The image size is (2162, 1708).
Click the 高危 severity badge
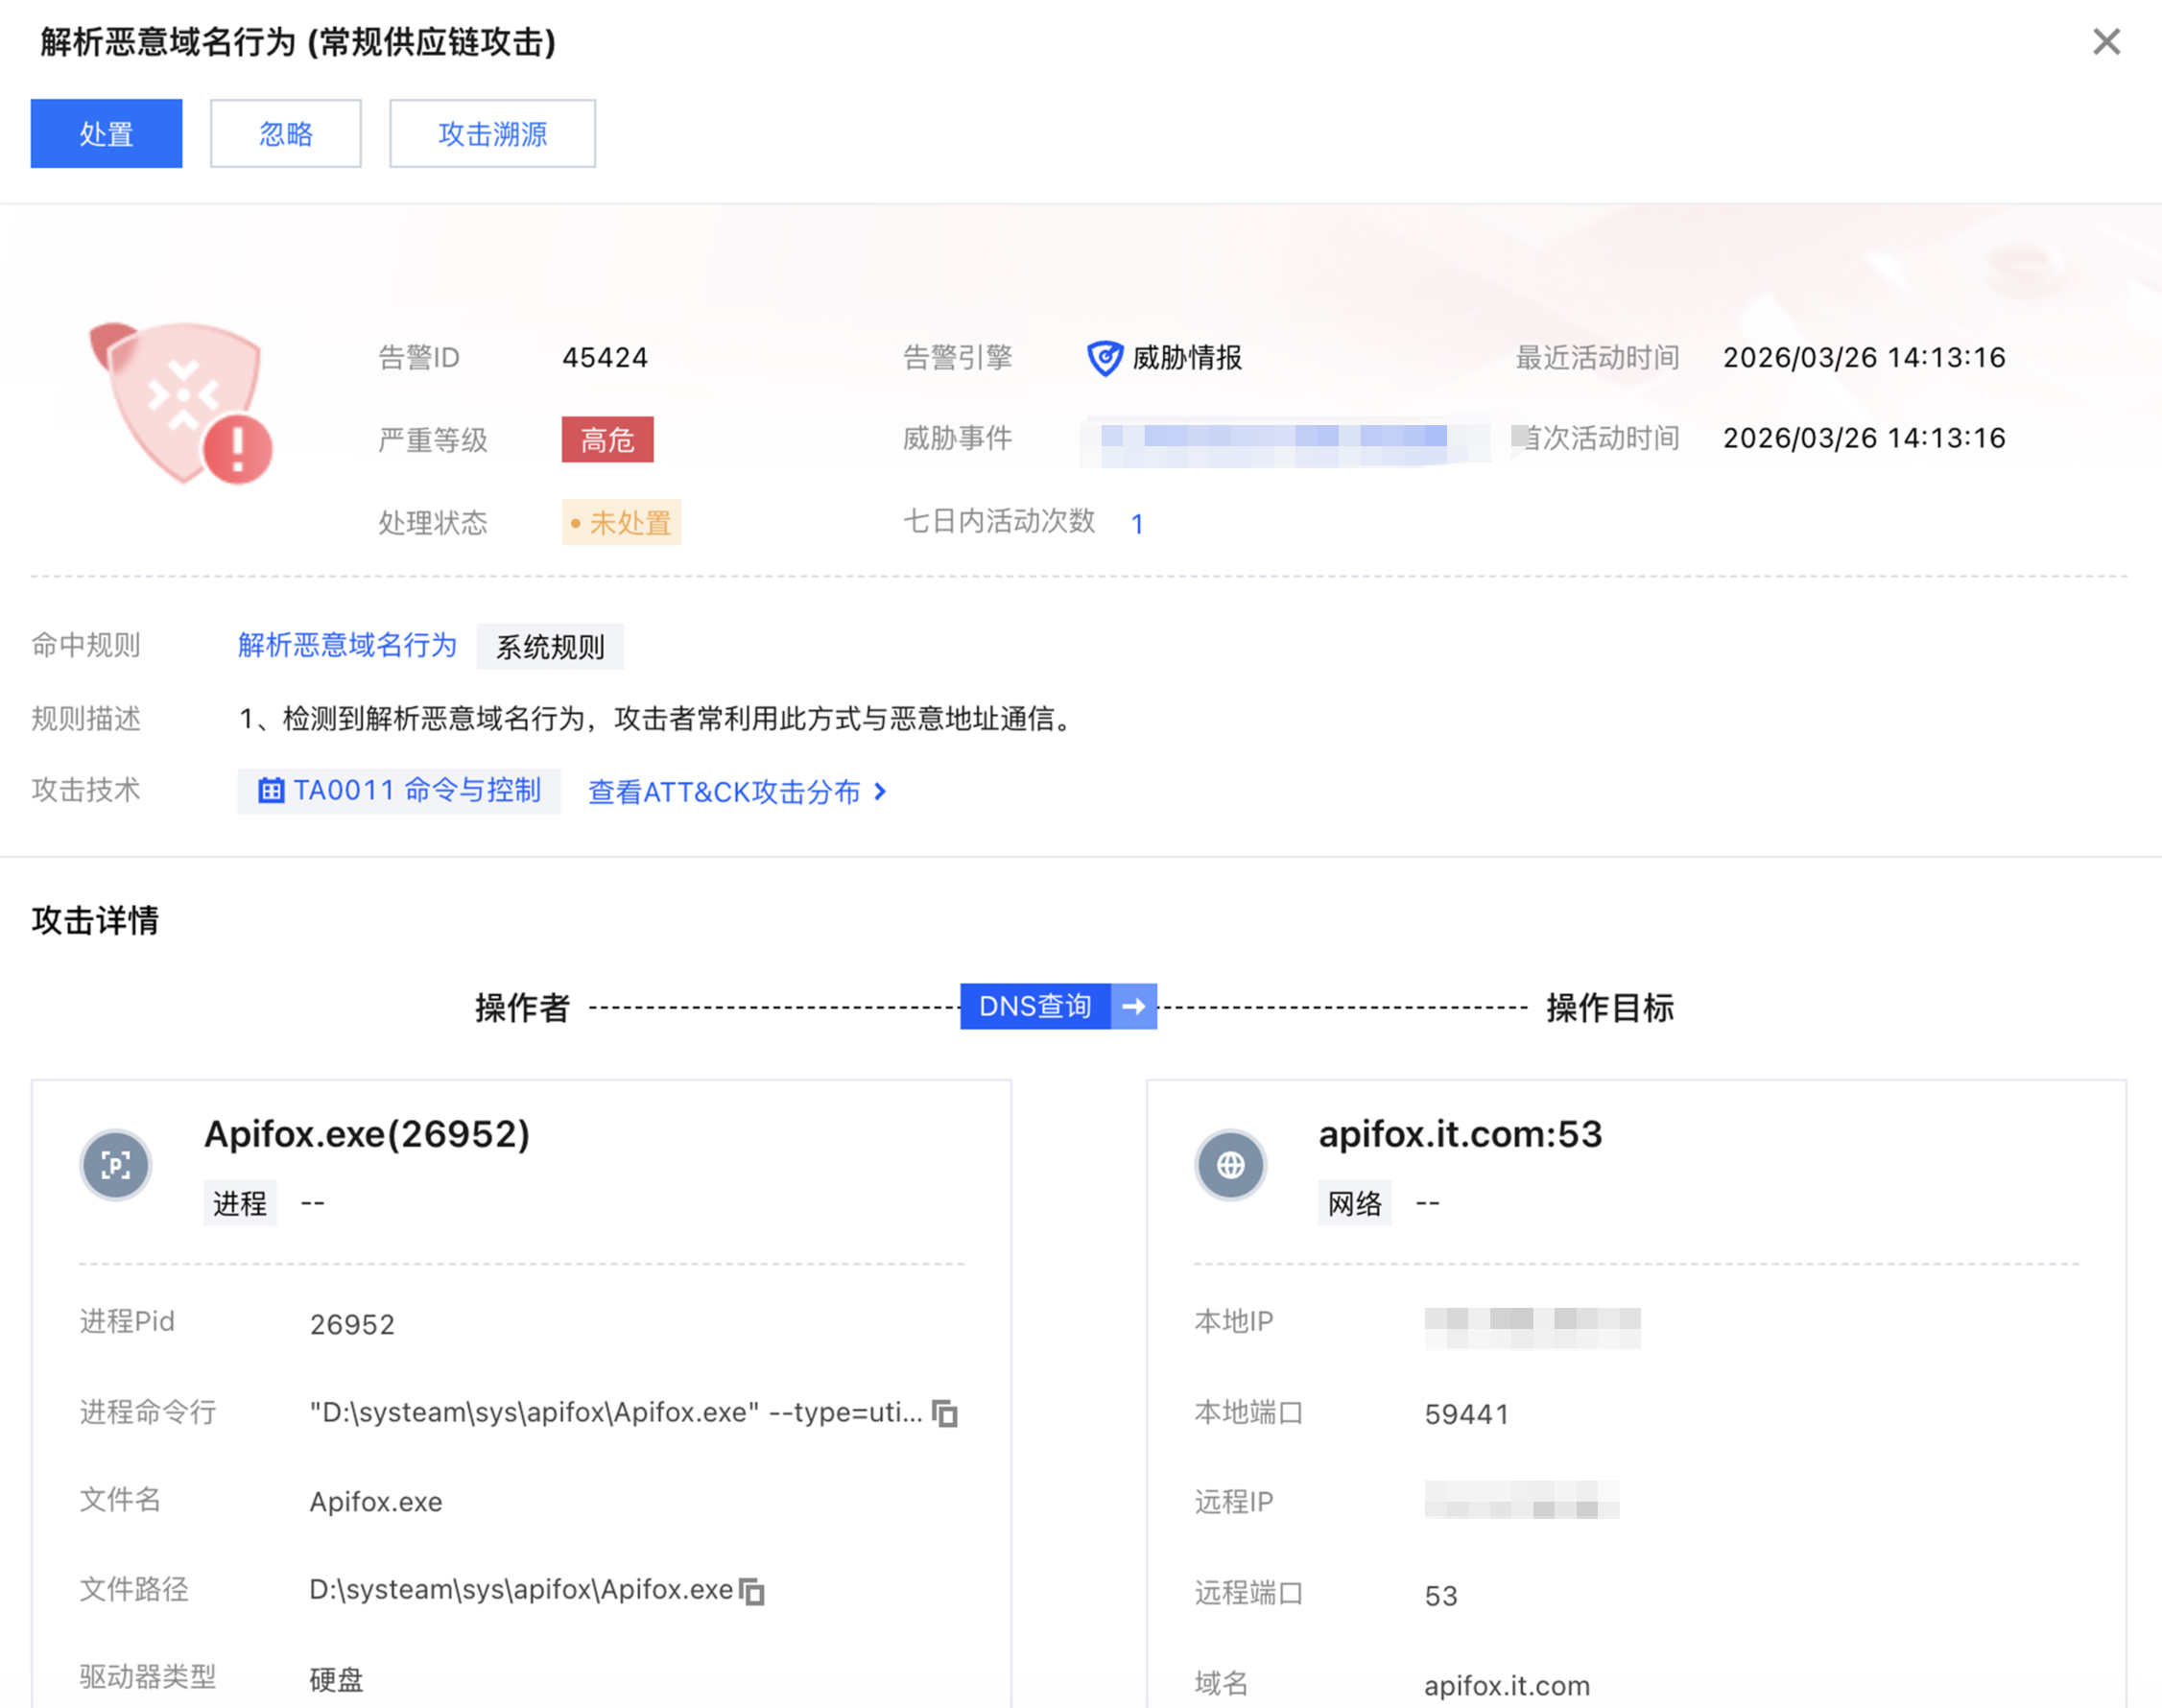pos(607,440)
